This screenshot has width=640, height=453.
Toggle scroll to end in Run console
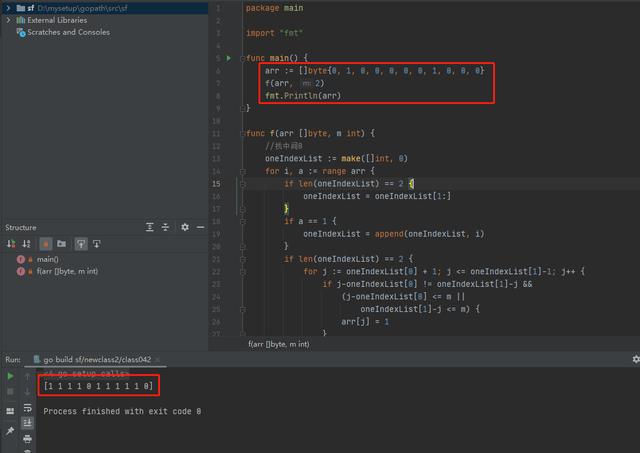tap(28, 421)
